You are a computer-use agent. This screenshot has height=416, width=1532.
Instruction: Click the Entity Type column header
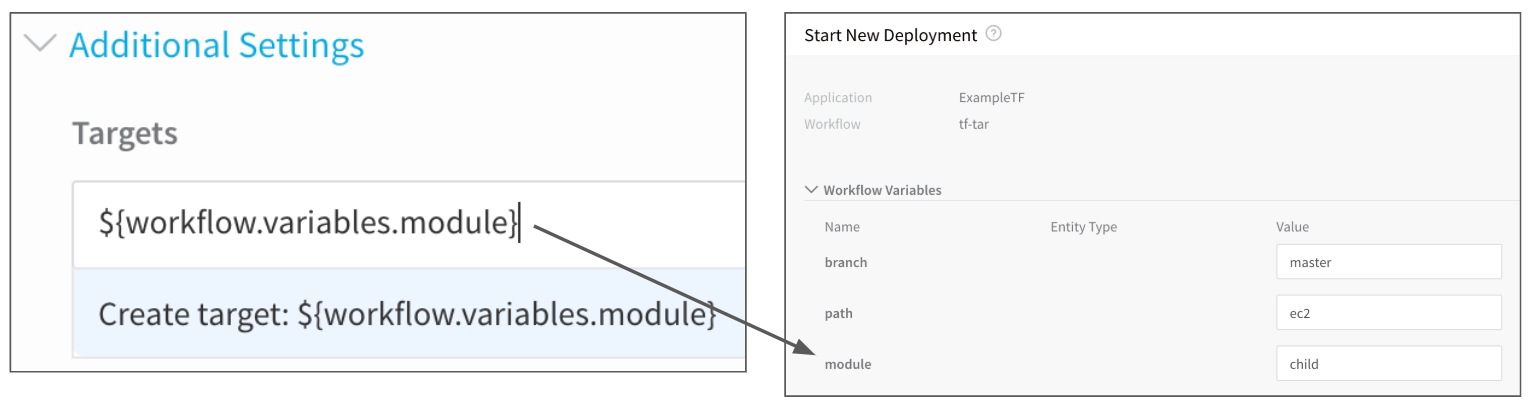1083,227
